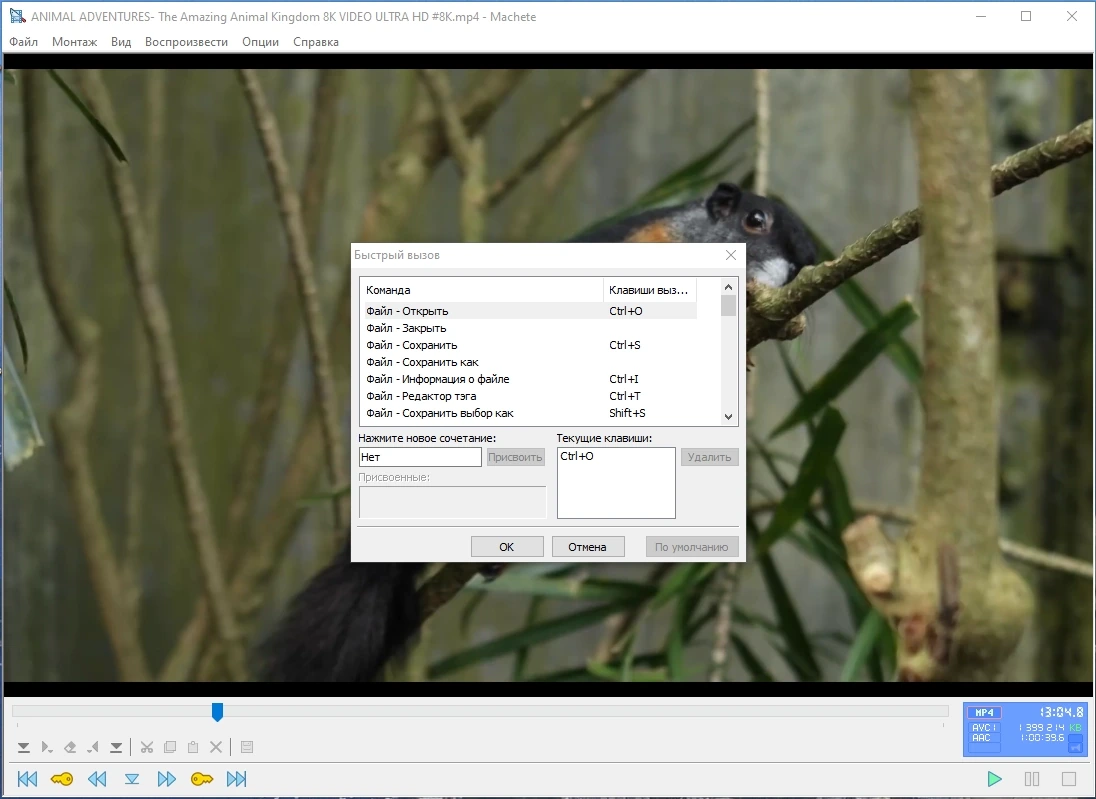Click the Нажмите новое сочетание input field
Image resolution: width=1096 pixels, height=799 pixels.
420,457
